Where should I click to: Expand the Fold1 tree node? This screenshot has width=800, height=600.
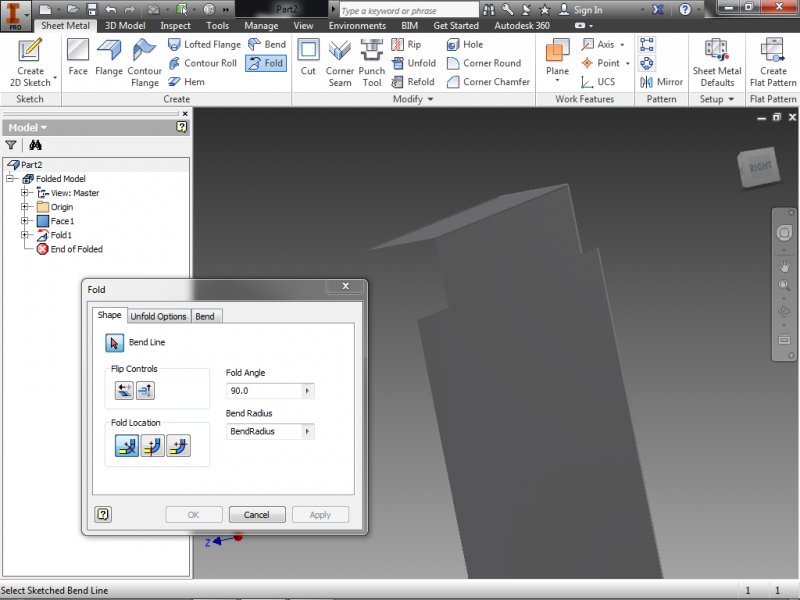24,235
